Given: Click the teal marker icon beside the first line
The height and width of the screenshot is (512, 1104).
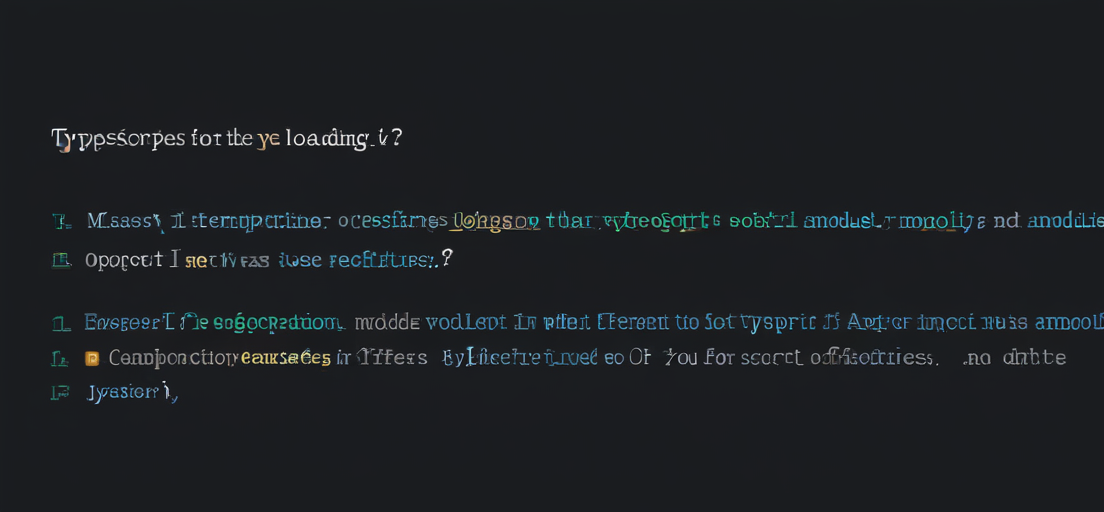Looking at the screenshot, I should click(x=62, y=223).
